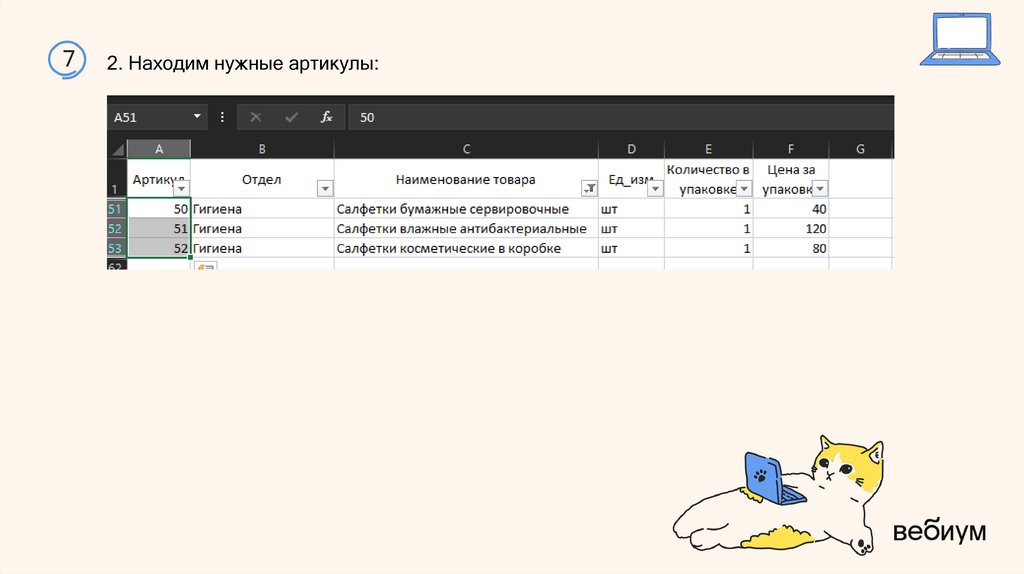Expand the Ед_изм filter dropdown

tap(654, 188)
